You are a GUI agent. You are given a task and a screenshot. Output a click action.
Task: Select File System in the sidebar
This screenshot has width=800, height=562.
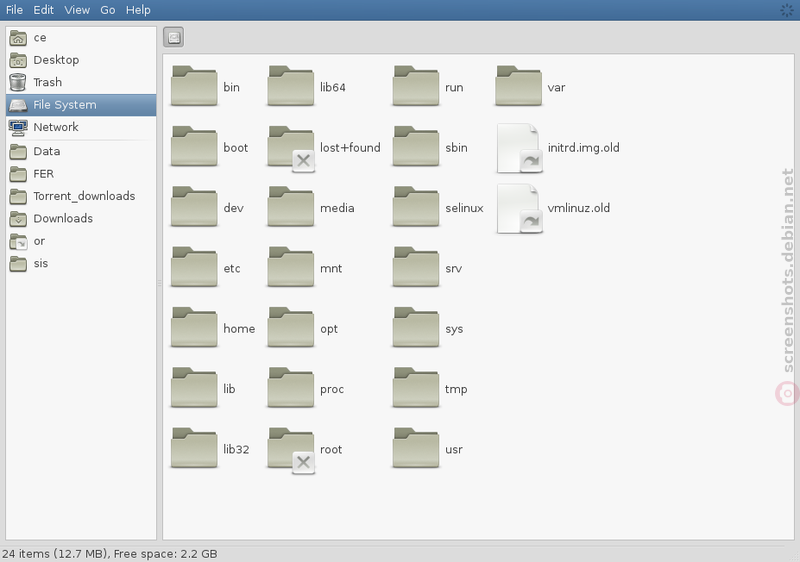pyautogui.click(x=81, y=105)
